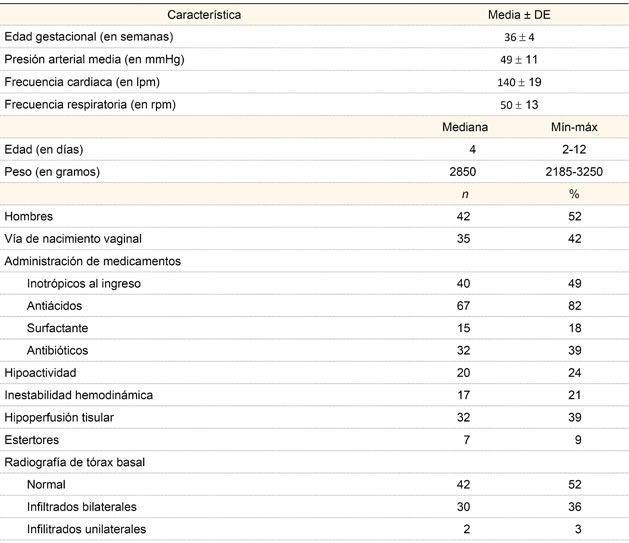Screen dimensions: 629x543
Task: Click the 'Inotrópicos al ingreso' row label
Action: [84, 284]
